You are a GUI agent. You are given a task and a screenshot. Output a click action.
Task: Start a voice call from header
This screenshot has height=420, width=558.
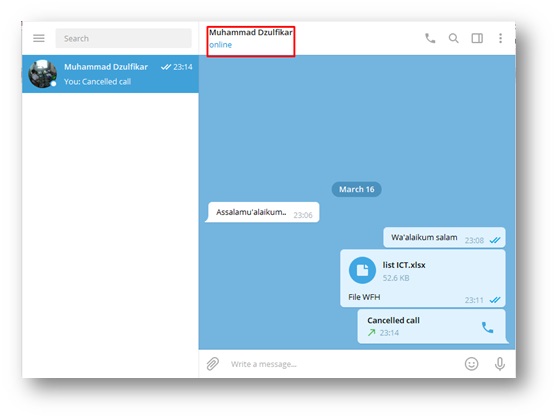[430, 38]
